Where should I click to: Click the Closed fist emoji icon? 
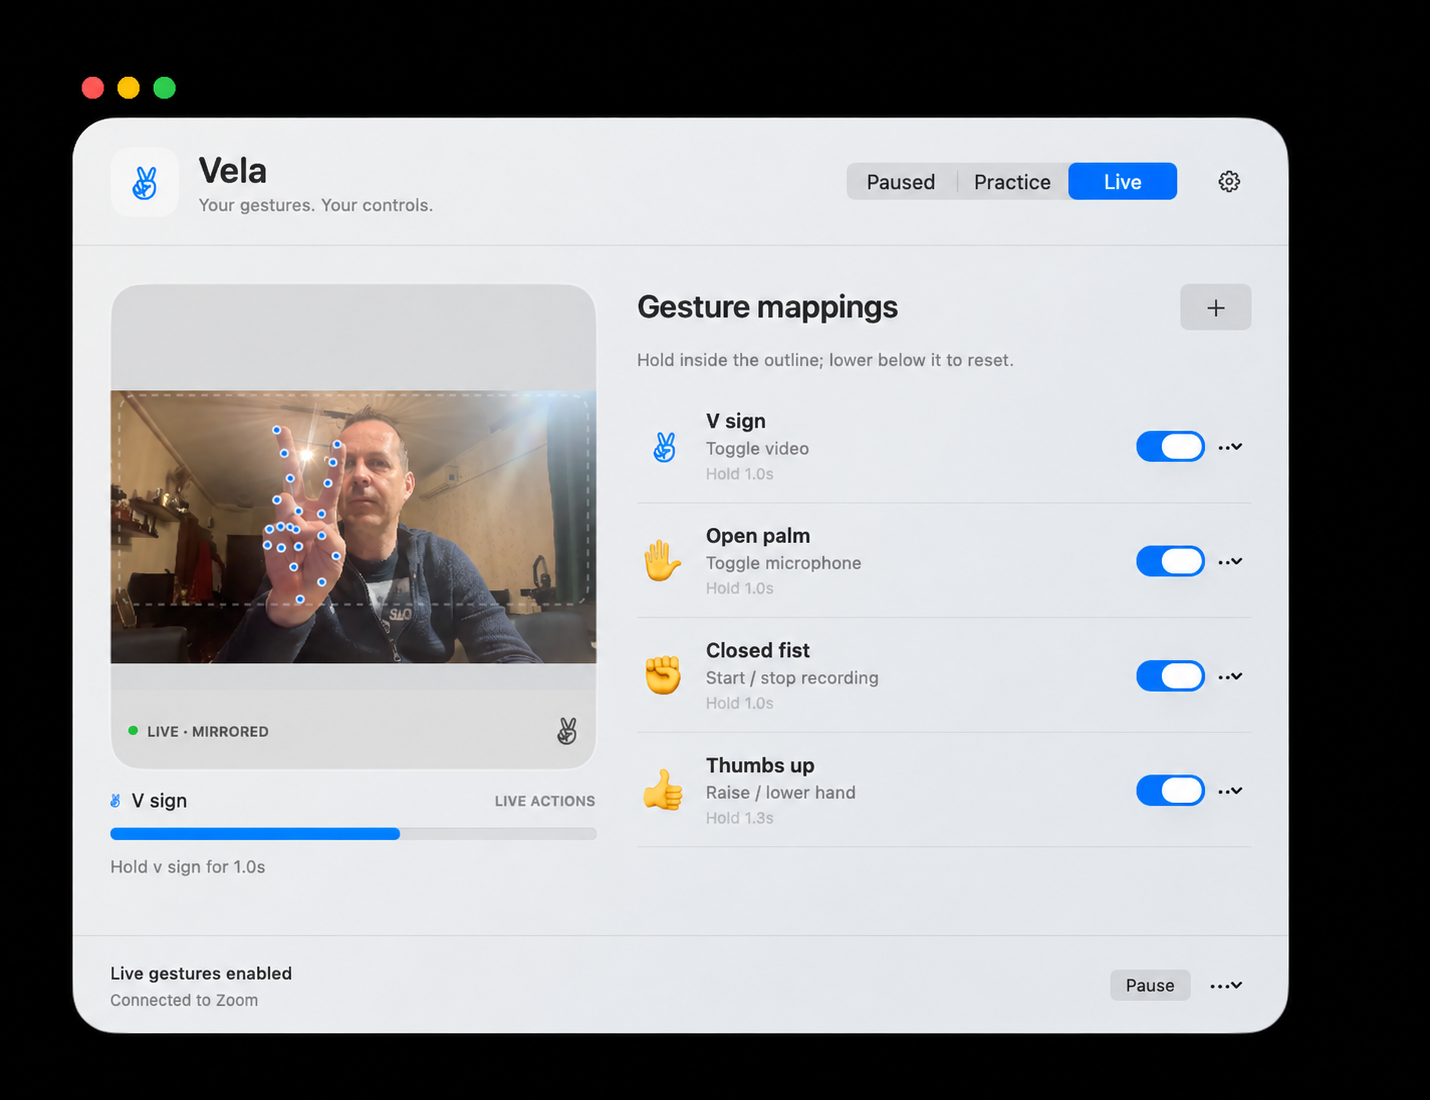coord(662,676)
